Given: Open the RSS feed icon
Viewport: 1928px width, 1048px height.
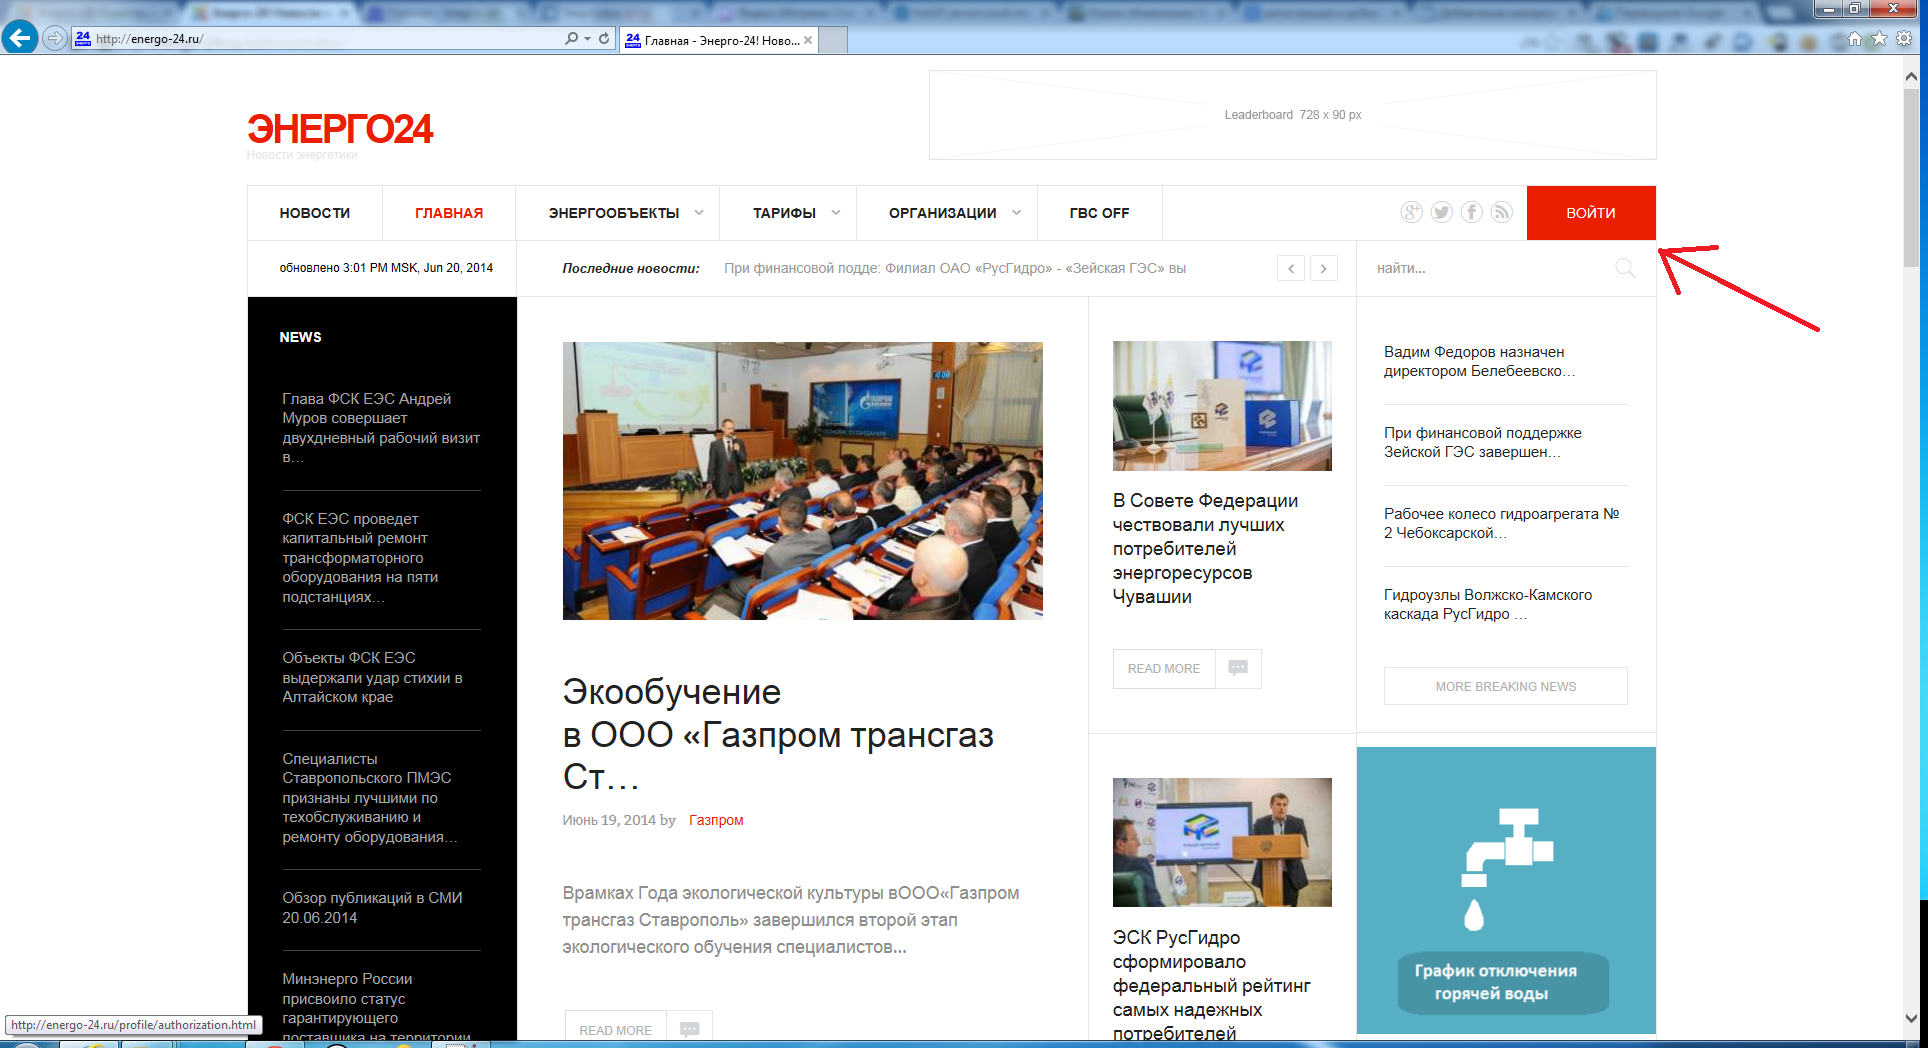Looking at the screenshot, I should [1501, 212].
